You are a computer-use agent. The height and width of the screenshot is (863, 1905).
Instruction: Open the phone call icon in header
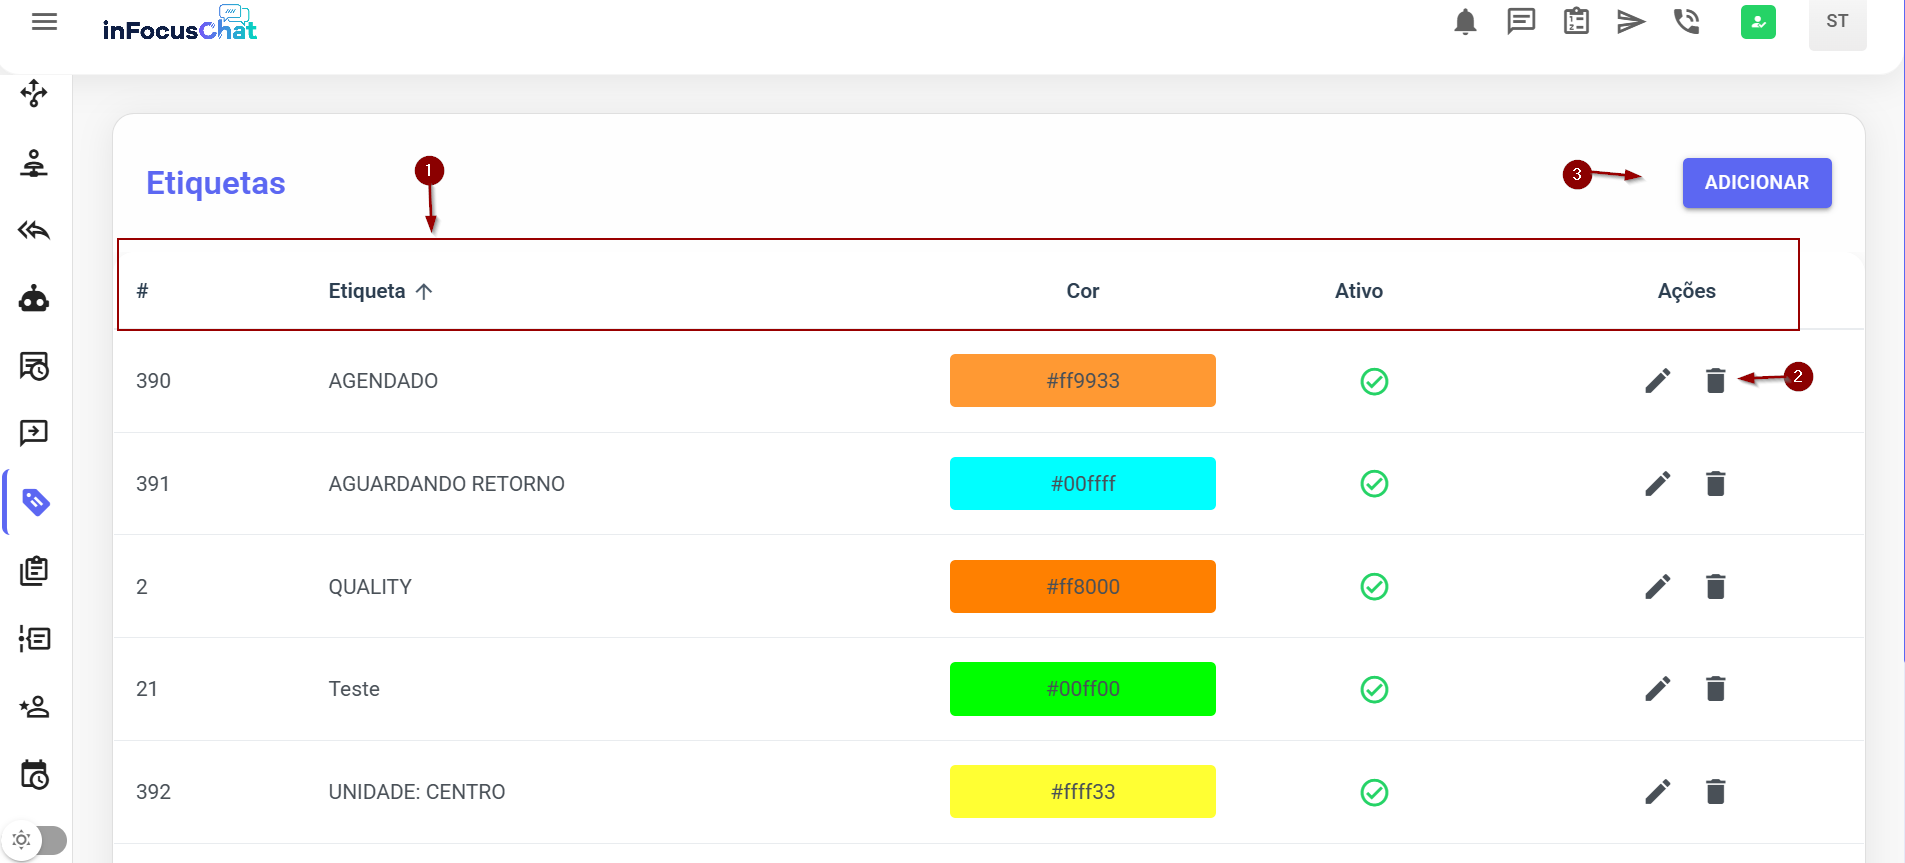point(1686,22)
